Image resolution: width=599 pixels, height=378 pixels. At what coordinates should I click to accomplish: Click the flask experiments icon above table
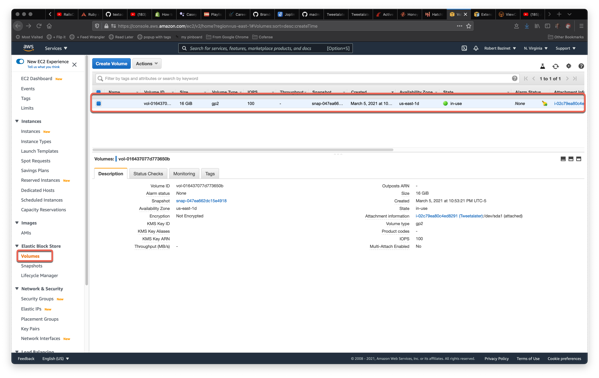click(542, 66)
